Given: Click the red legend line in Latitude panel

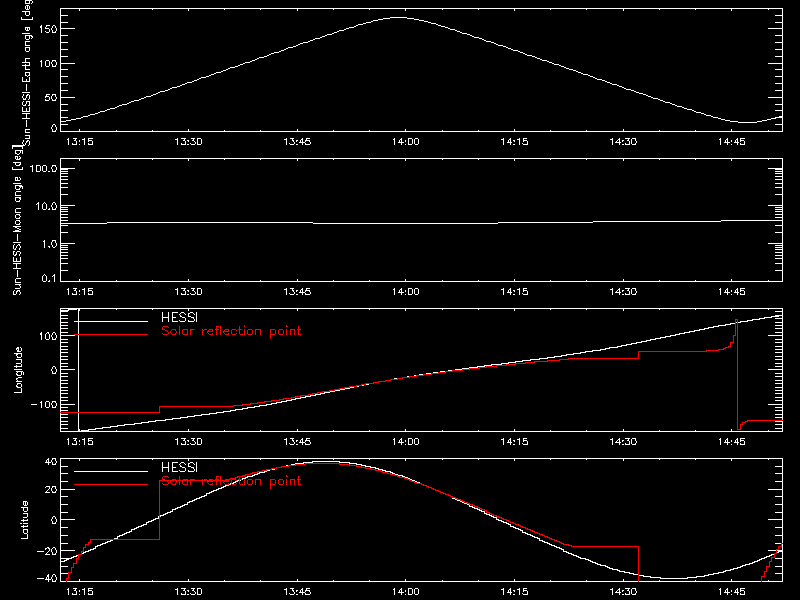Looking at the screenshot, I should coord(111,485).
